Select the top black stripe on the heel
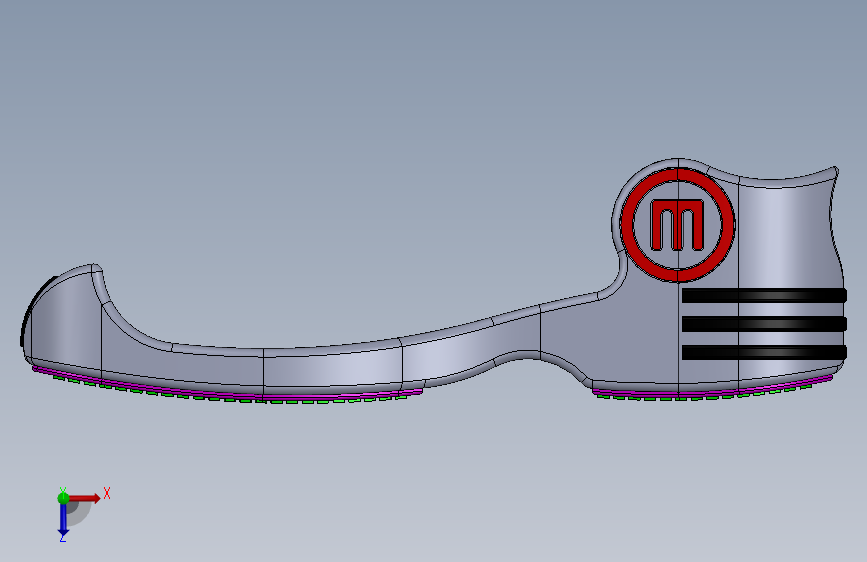 tap(764, 295)
